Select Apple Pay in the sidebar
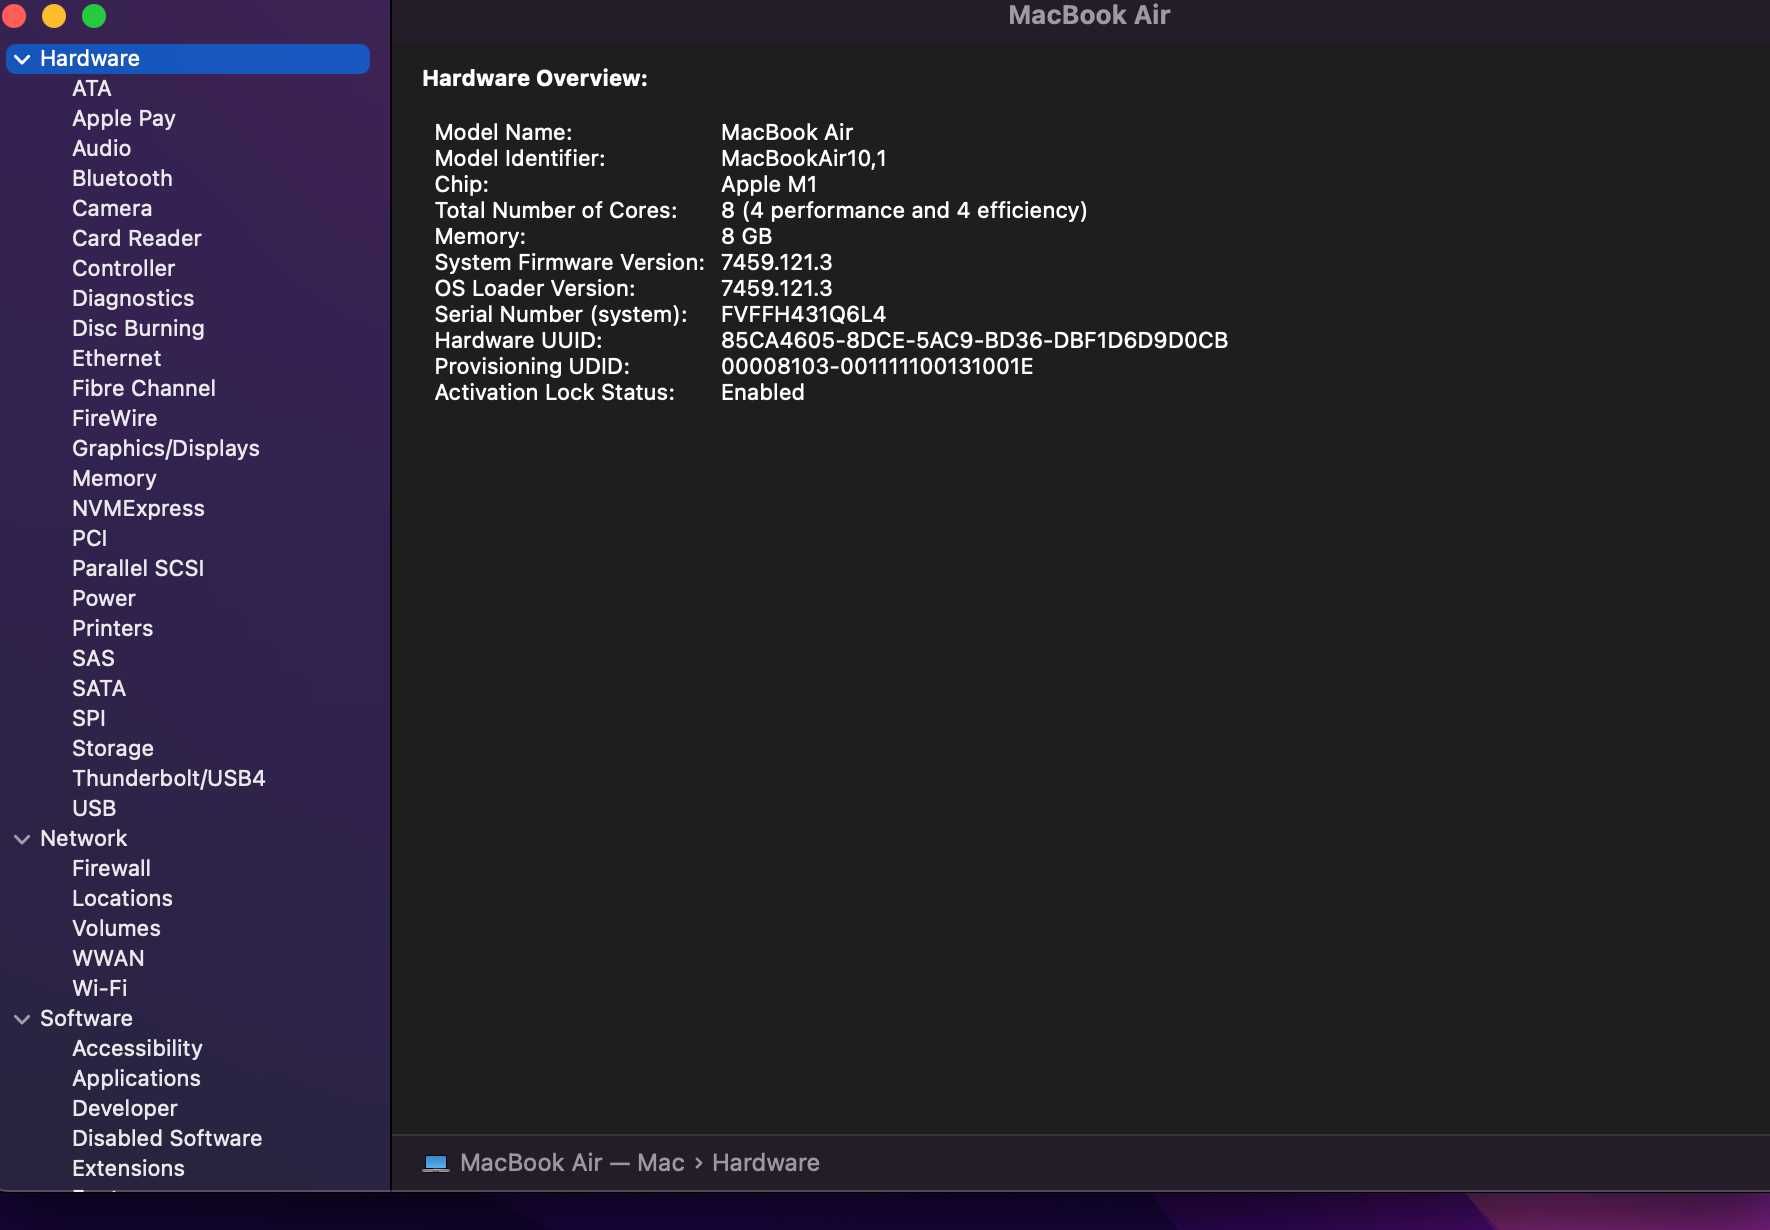This screenshot has height=1230, width=1770. pos(123,119)
